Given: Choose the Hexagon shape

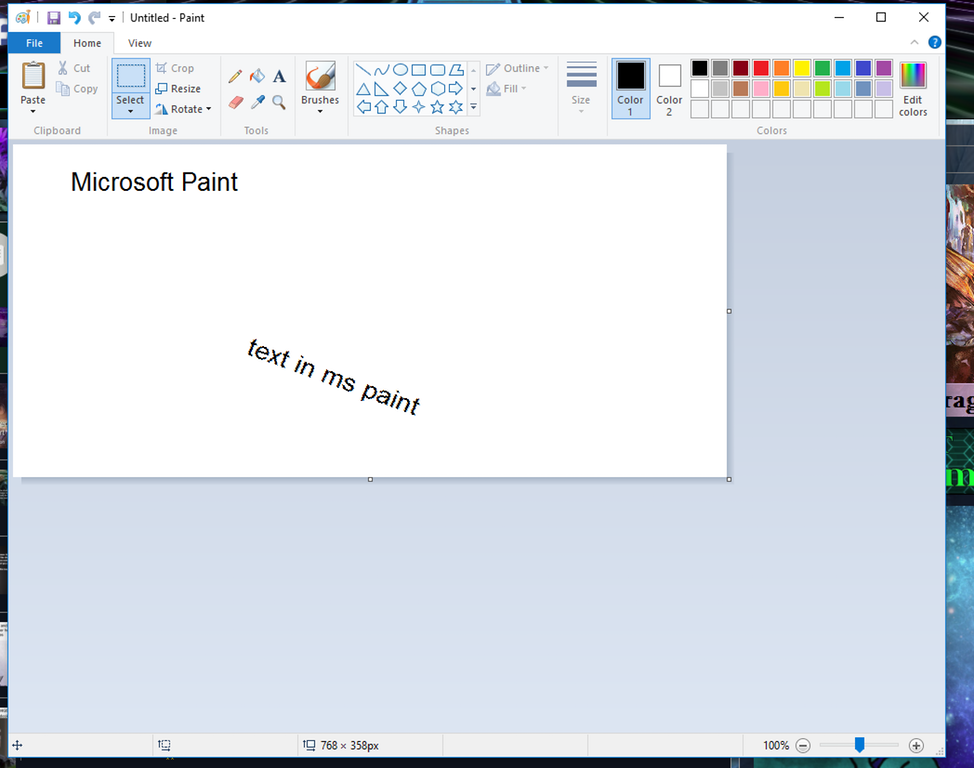Looking at the screenshot, I should (x=437, y=88).
